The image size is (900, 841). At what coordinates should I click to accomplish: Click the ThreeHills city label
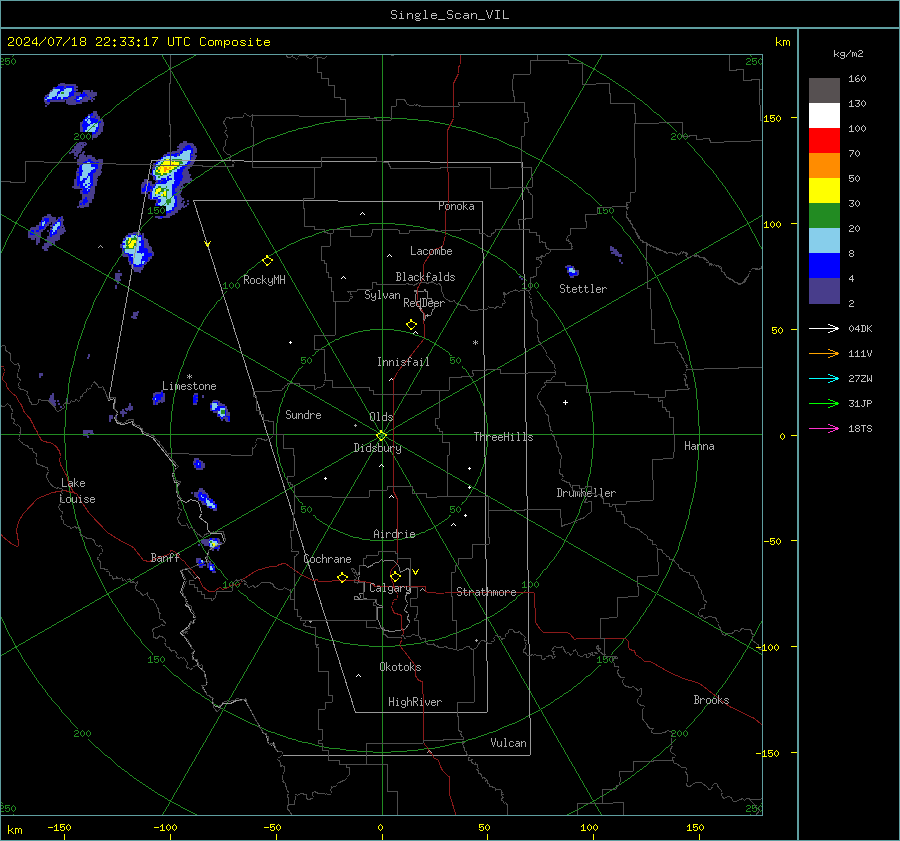[503, 437]
